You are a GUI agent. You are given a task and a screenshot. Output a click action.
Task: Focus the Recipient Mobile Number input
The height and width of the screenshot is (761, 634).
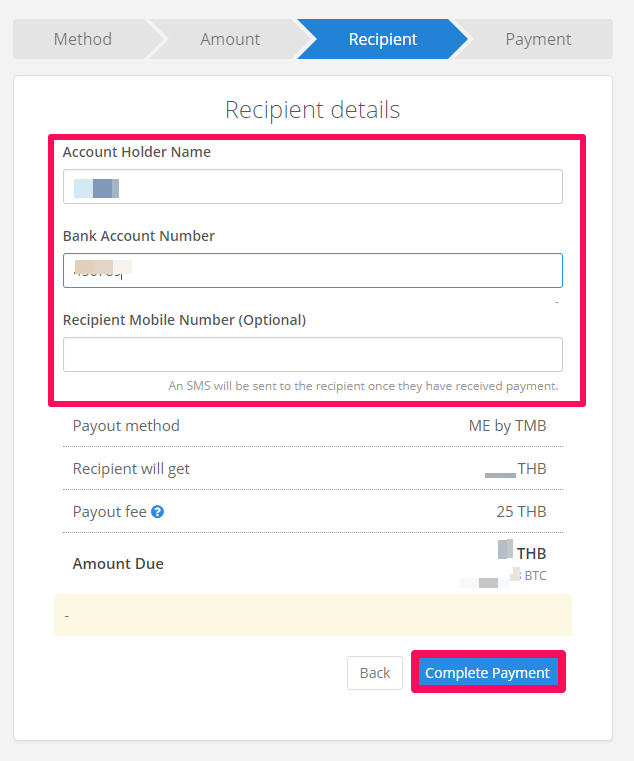pyautogui.click(x=313, y=354)
